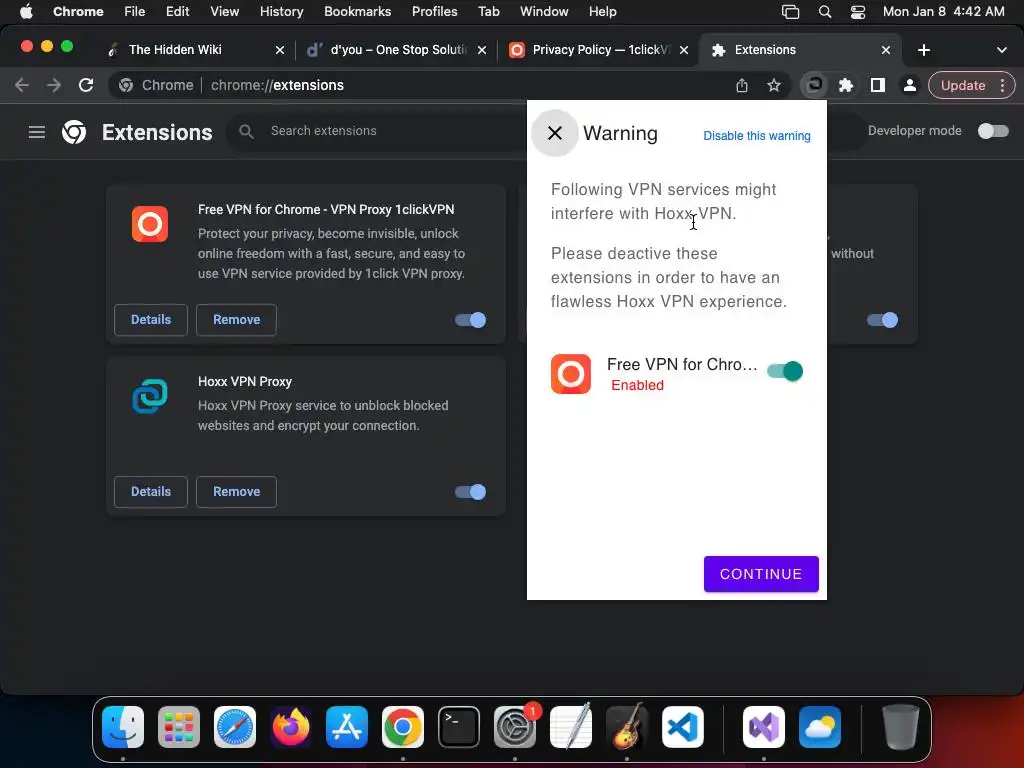The image size is (1024, 768).
Task: Click the menu bar clock Mon Jan 8
Action: [x=944, y=12]
